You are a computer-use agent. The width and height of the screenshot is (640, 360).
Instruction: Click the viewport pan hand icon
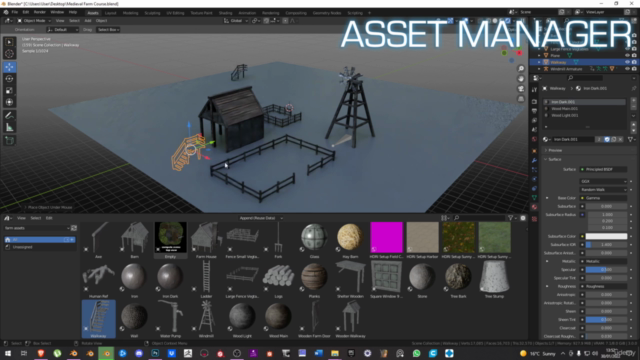click(x=521, y=79)
